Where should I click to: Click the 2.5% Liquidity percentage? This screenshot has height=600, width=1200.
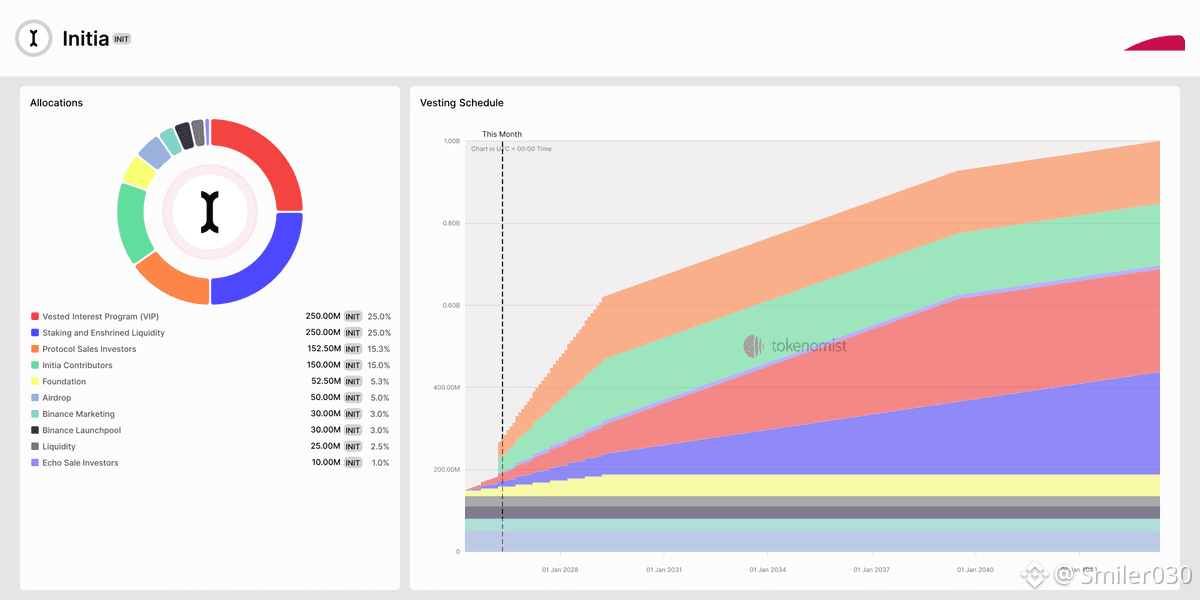click(x=381, y=446)
